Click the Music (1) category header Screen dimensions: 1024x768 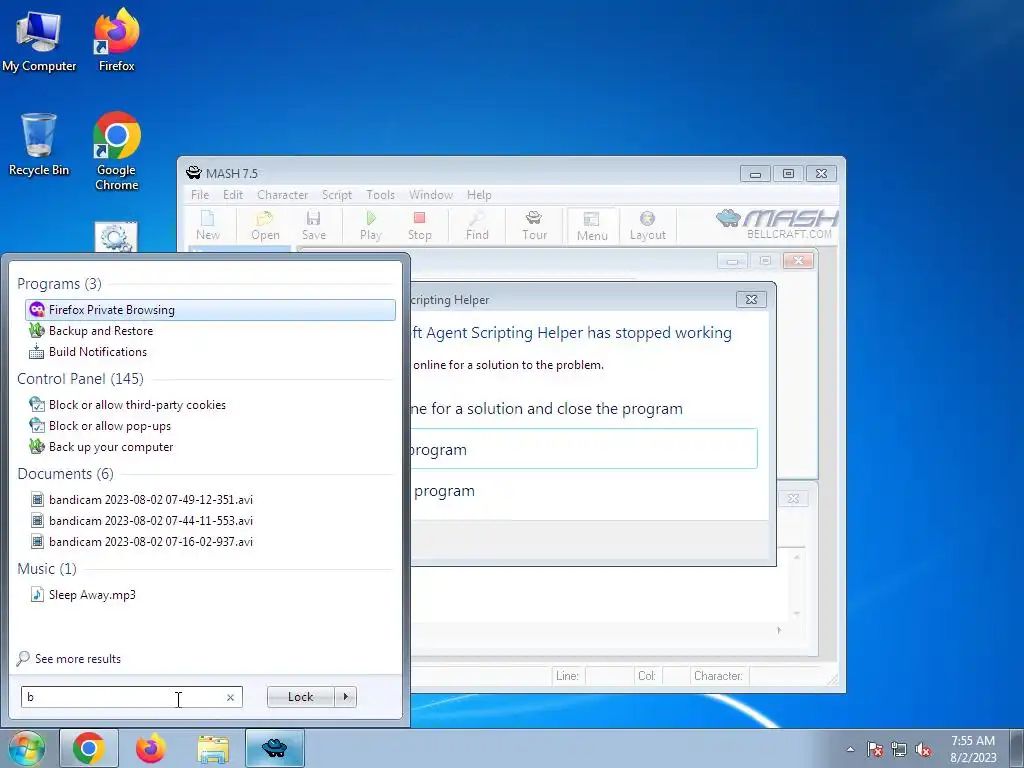tap(47, 569)
